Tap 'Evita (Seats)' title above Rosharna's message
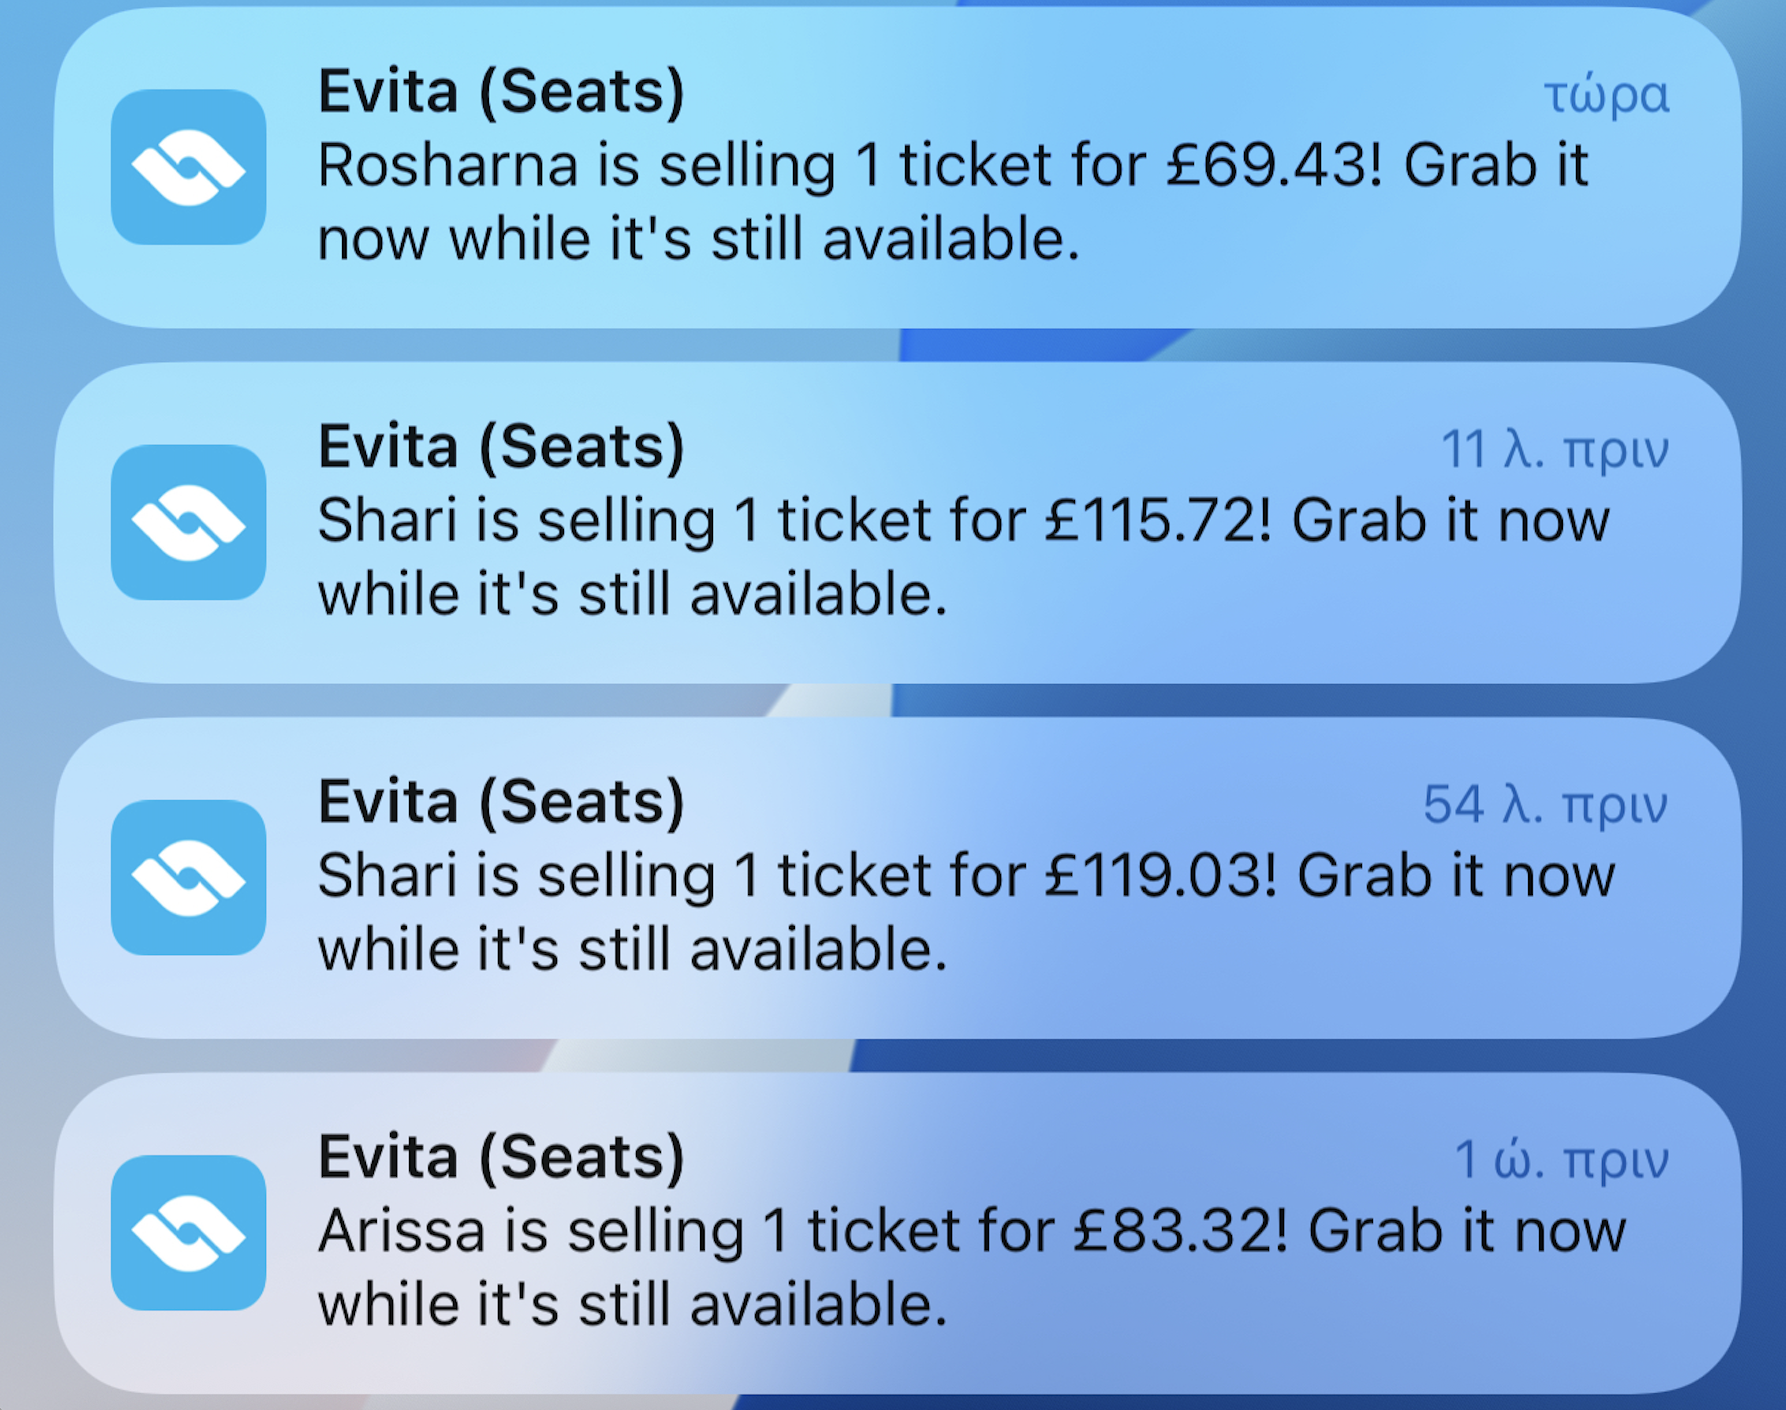The height and width of the screenshot is (1410, 1786). point(501,92)
